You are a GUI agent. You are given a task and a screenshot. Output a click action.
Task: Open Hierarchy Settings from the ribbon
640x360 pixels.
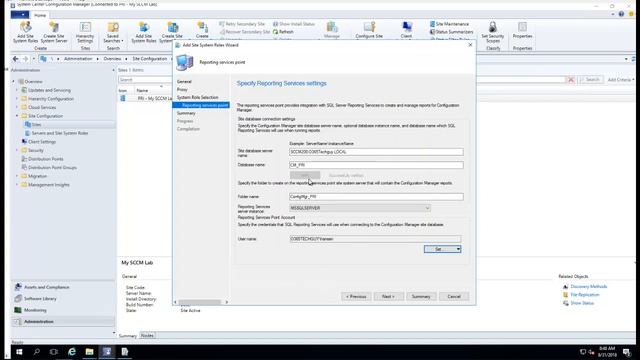coord(85,32)
